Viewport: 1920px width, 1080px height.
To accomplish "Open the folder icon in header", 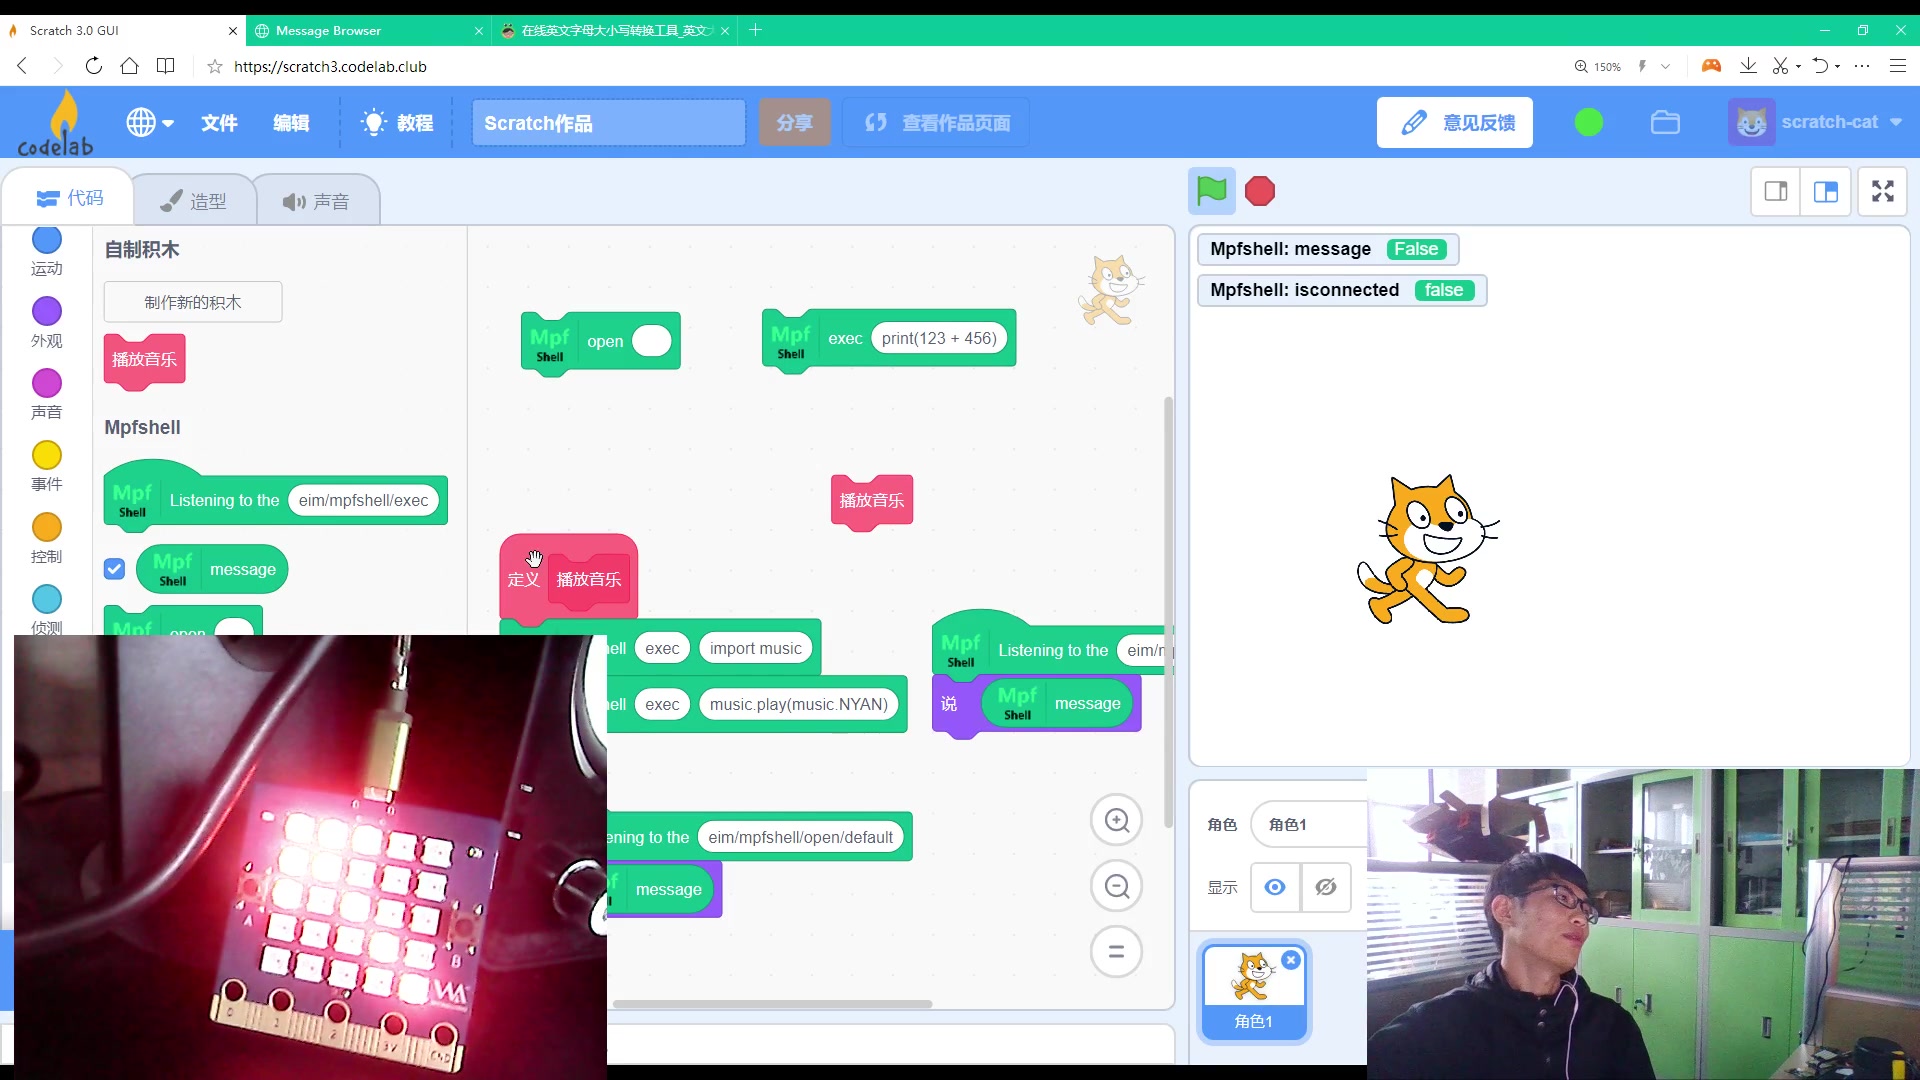I will (x=1665, y=122).
